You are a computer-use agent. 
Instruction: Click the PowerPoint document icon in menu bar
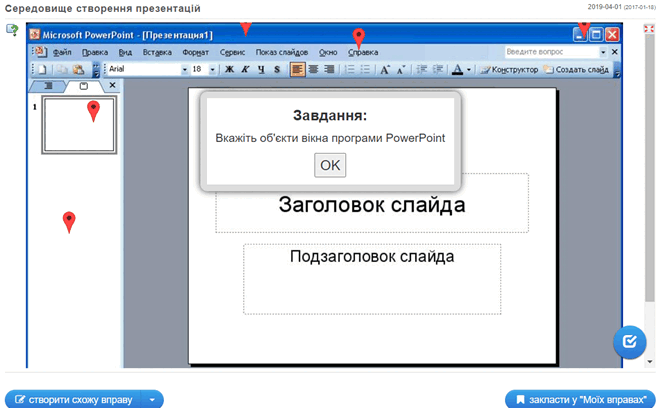point(41,52)
